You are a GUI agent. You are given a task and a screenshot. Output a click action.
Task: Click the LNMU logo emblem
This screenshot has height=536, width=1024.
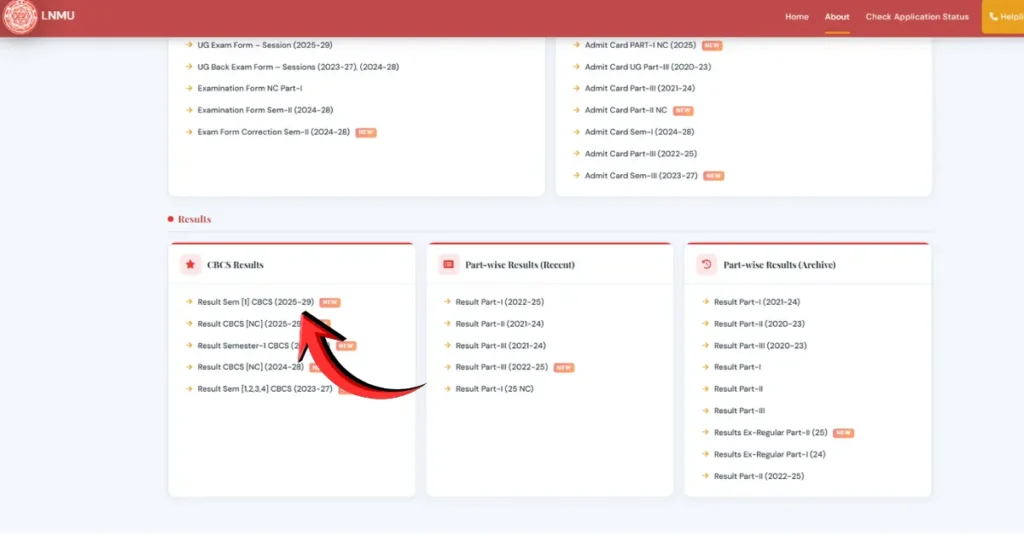(20, 16)
